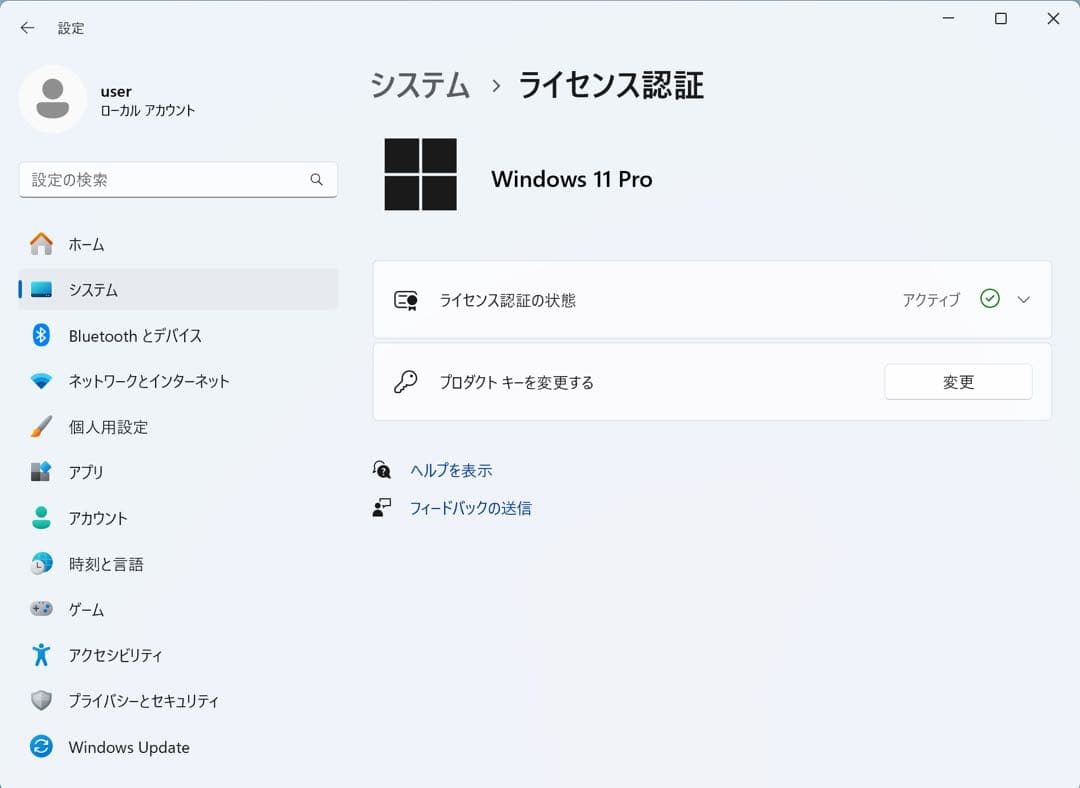1080x788 pixels.
Task: Expand the ライセンス認証の状態 section
Action: pyautogui.click(x=1023, y=299)
